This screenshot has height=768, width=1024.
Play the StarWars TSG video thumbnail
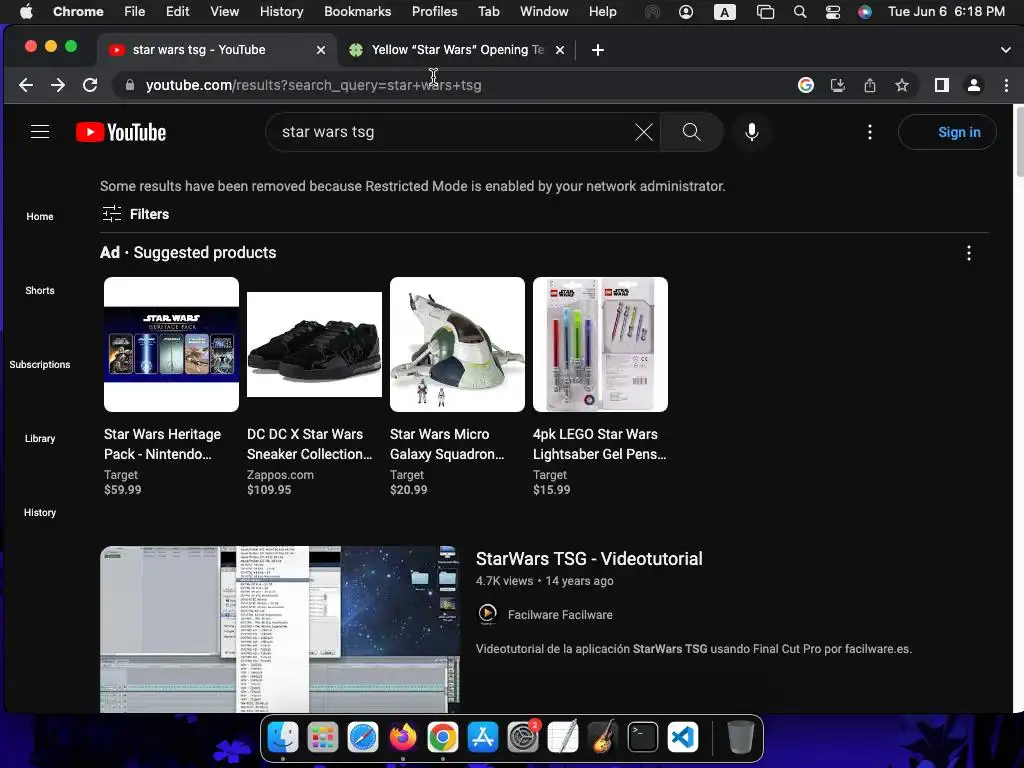[280, 630]
